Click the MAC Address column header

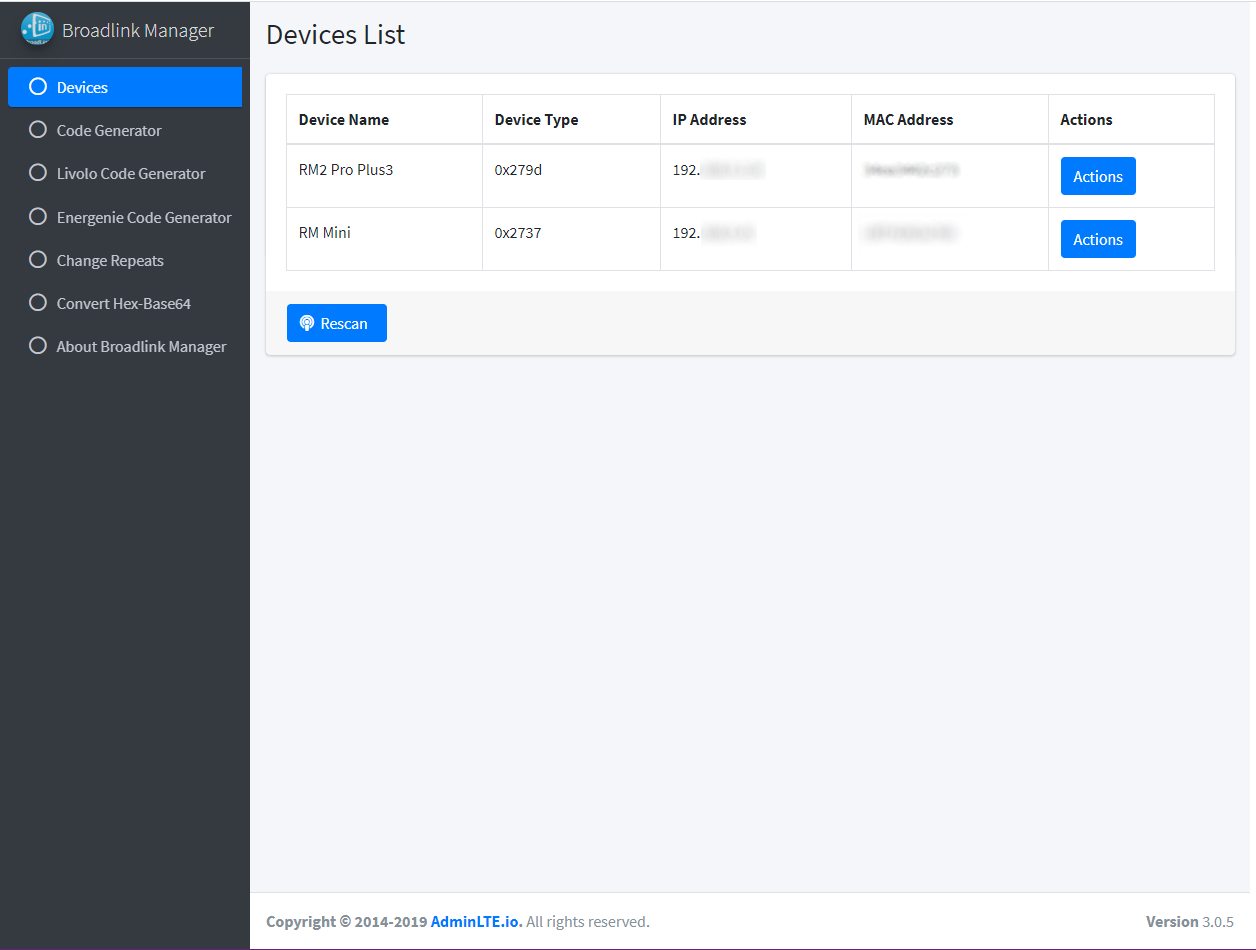coord(908,119)
